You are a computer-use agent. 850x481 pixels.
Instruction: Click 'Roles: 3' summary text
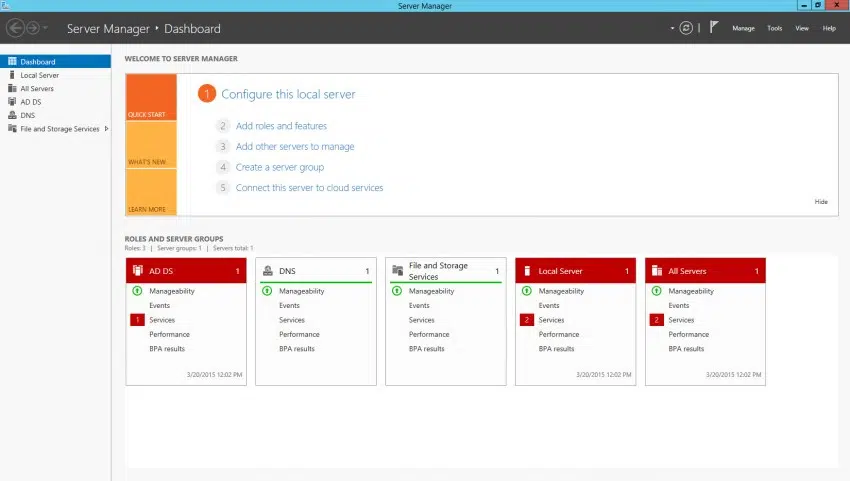point(135,248)
